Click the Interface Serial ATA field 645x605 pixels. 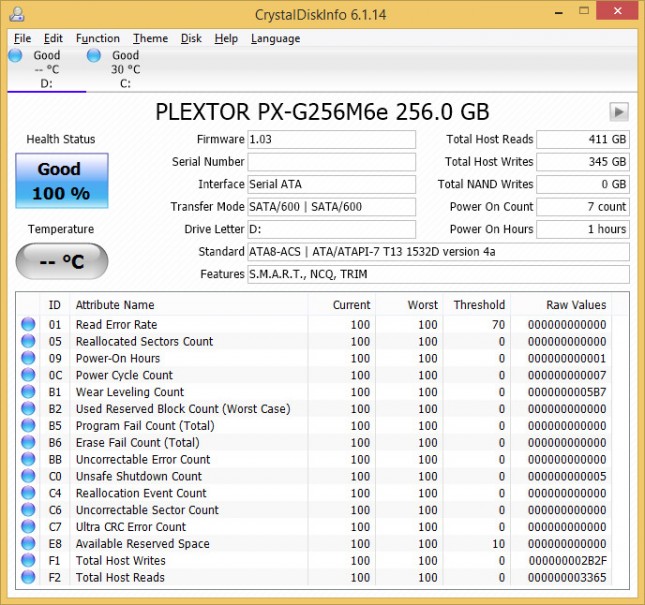tap(331, 184)
